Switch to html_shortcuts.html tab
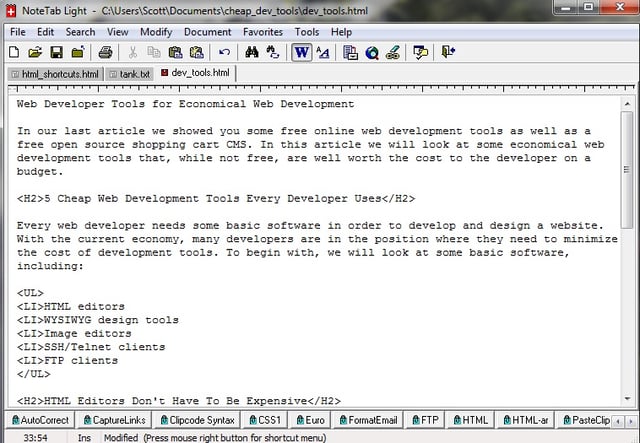Image resolution: width=640 pixels, height=443 pixels. [56, 74]
